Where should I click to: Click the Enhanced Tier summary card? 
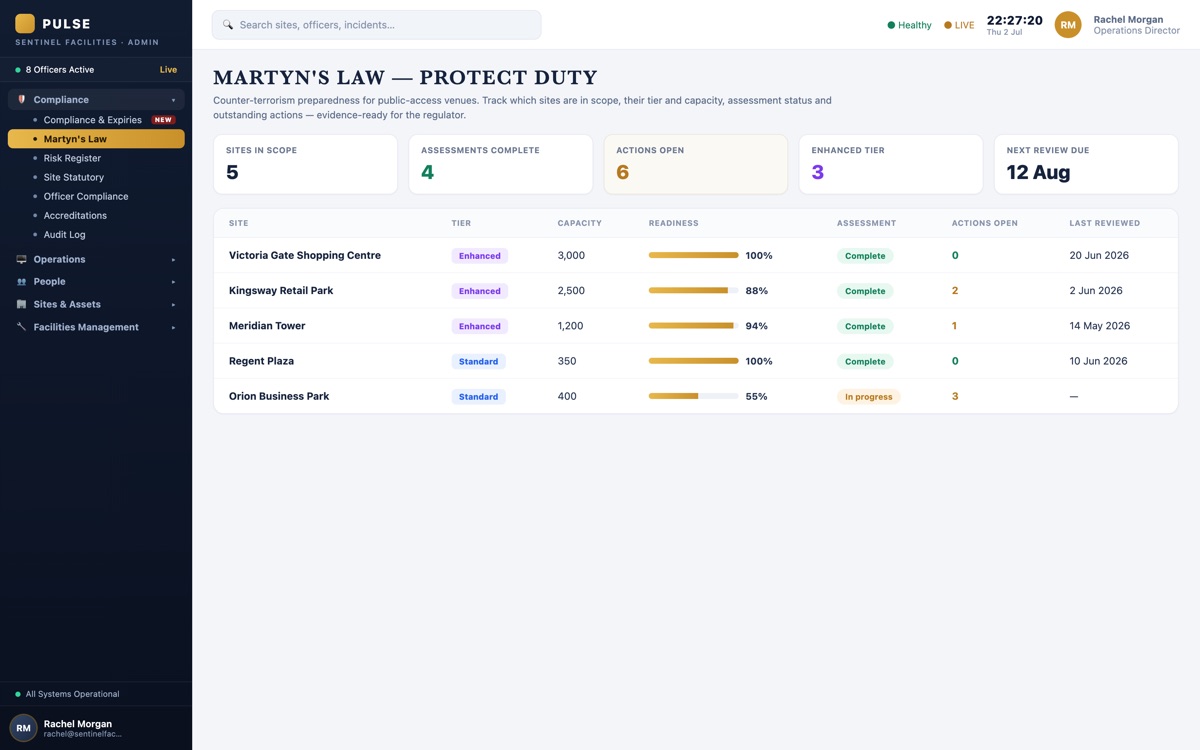(x=891, y=164)
